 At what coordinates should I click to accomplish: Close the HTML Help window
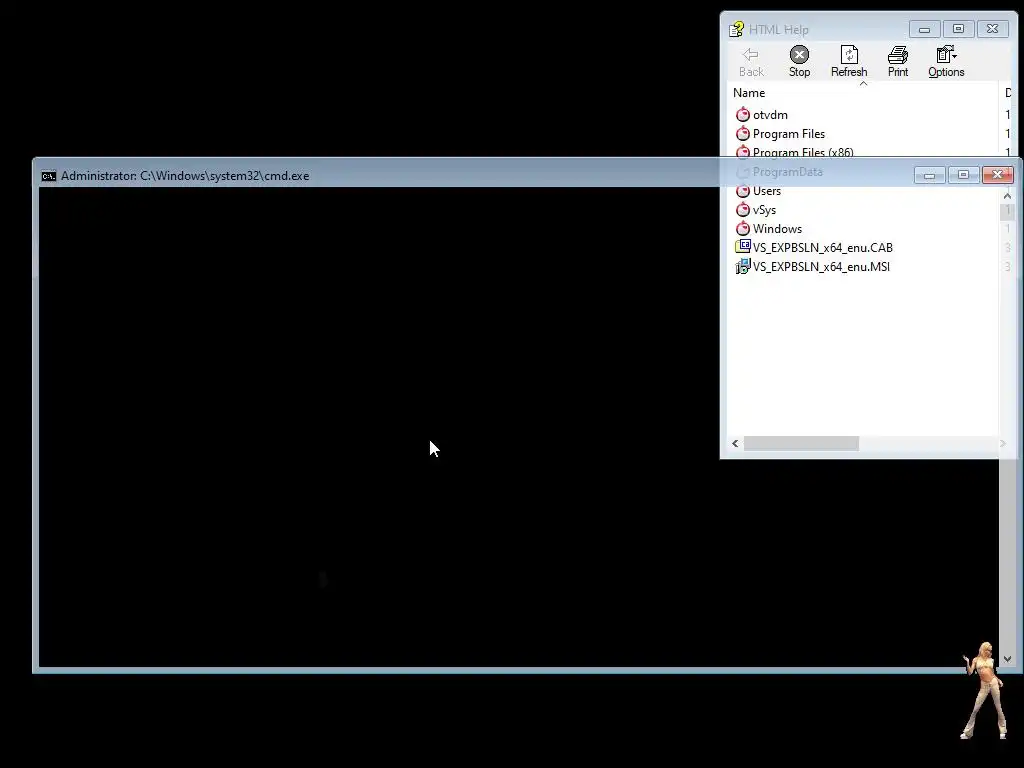993,29
